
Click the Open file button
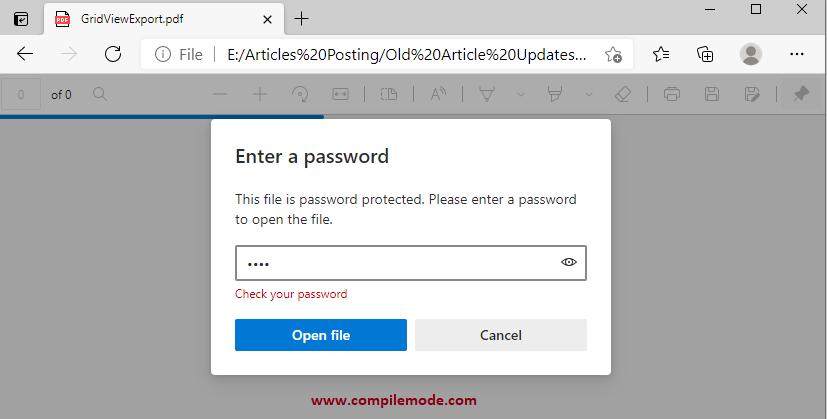pyautogui.click(x=320, y=335)
